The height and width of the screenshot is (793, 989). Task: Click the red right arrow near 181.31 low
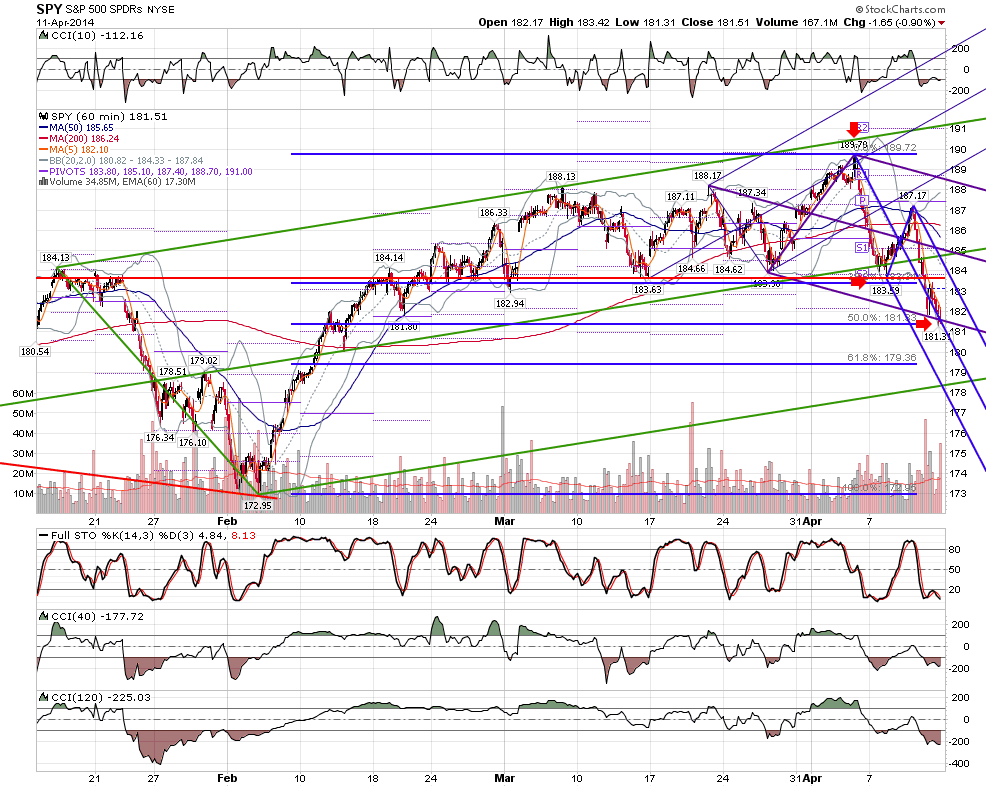pyautogui.click(x=923, y=324)
